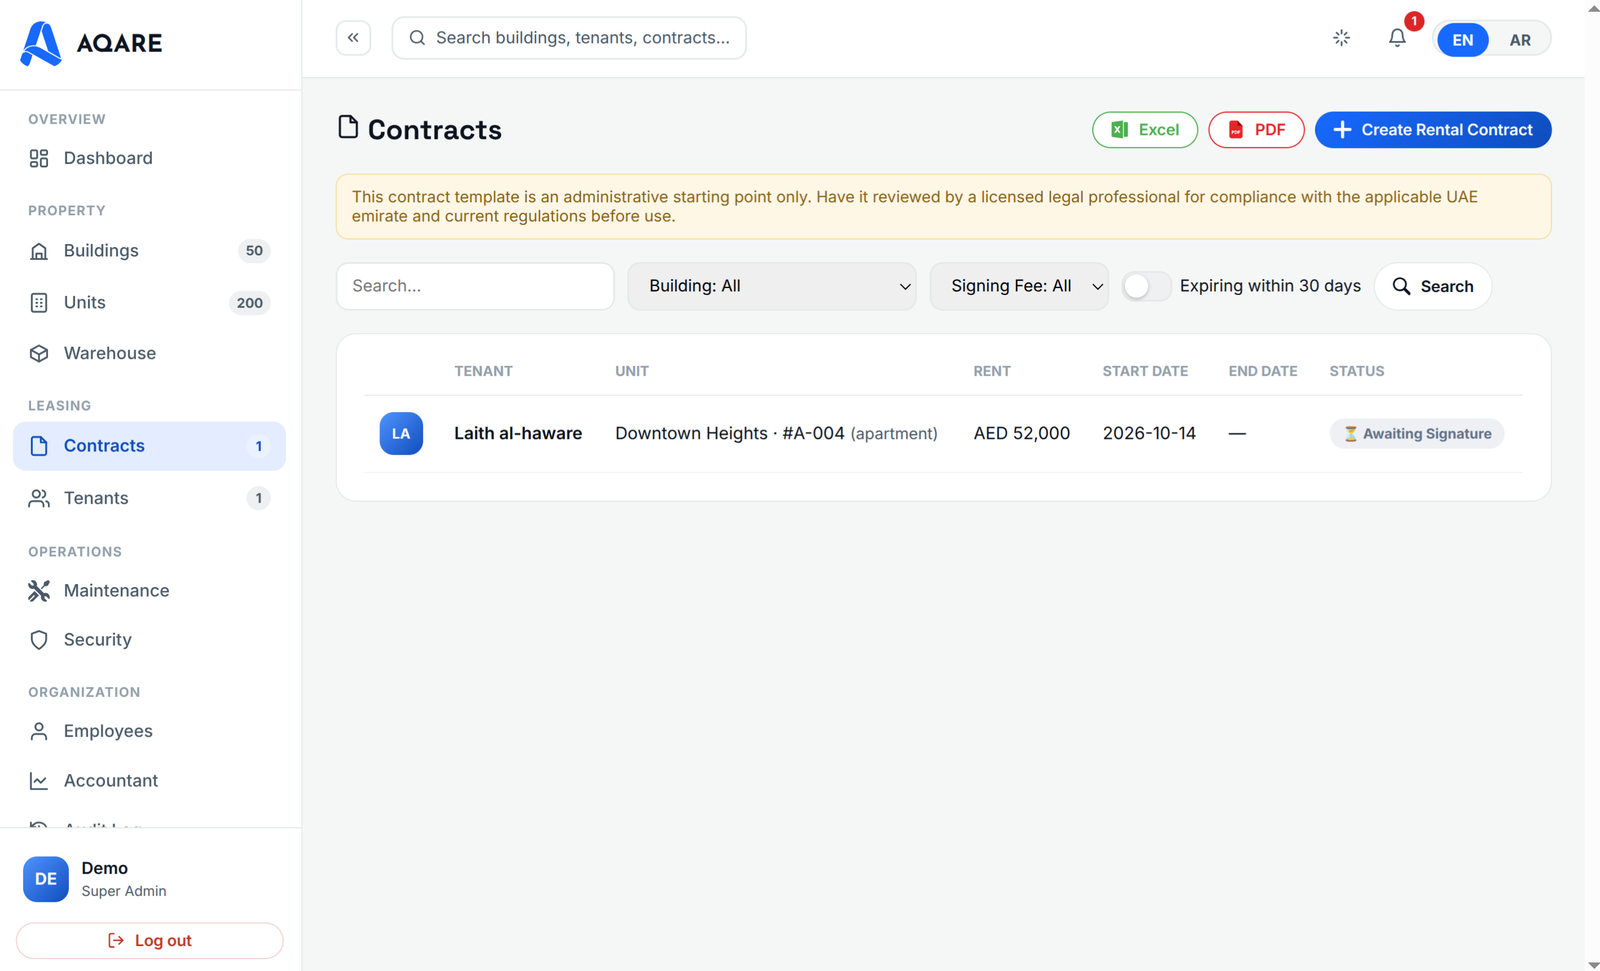Go to Units in sidebar
Image resolution: width=1600 pixels, height=971 pixels.
tap(149, 303)
